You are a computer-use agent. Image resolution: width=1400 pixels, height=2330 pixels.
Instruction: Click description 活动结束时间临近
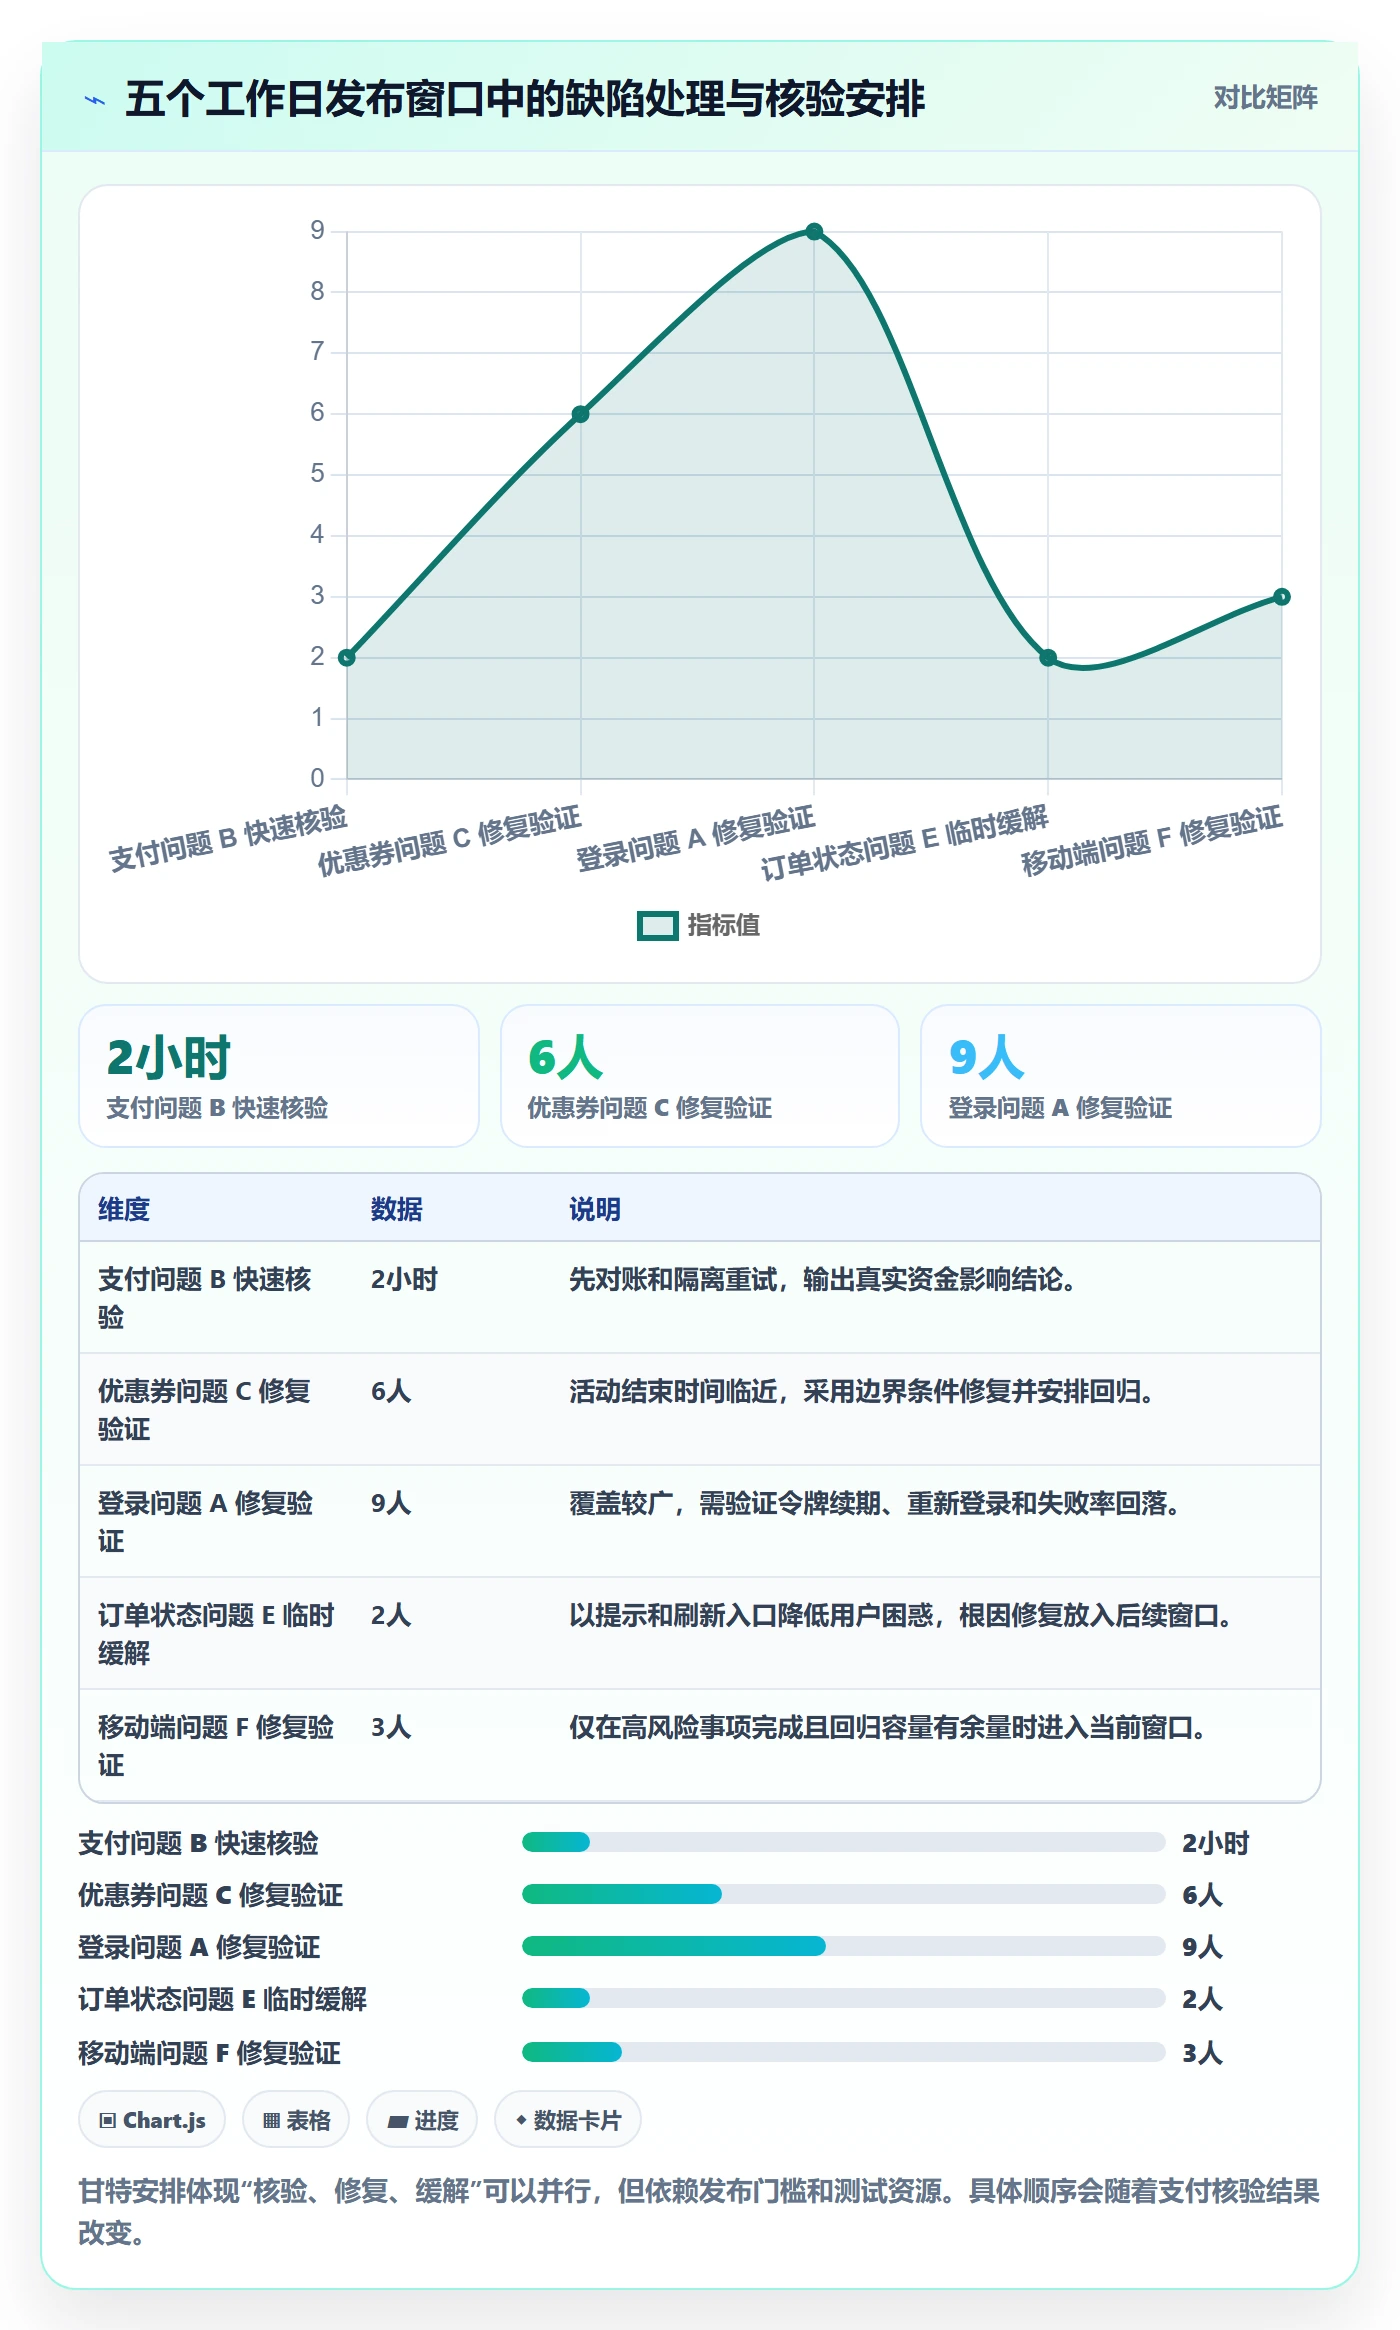point(862,1391)
